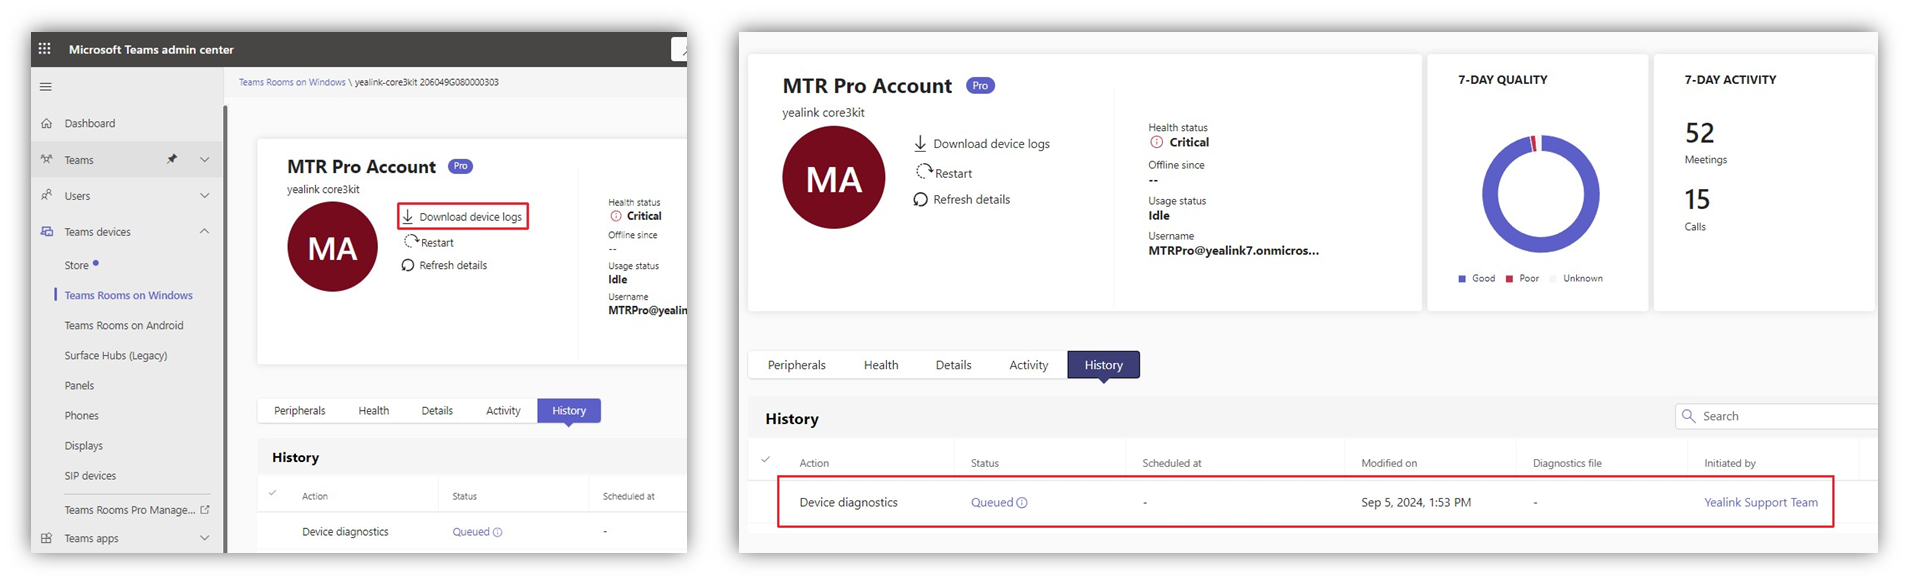
Task: Click the Users sidebar icon
Action: tap(46, 195)
